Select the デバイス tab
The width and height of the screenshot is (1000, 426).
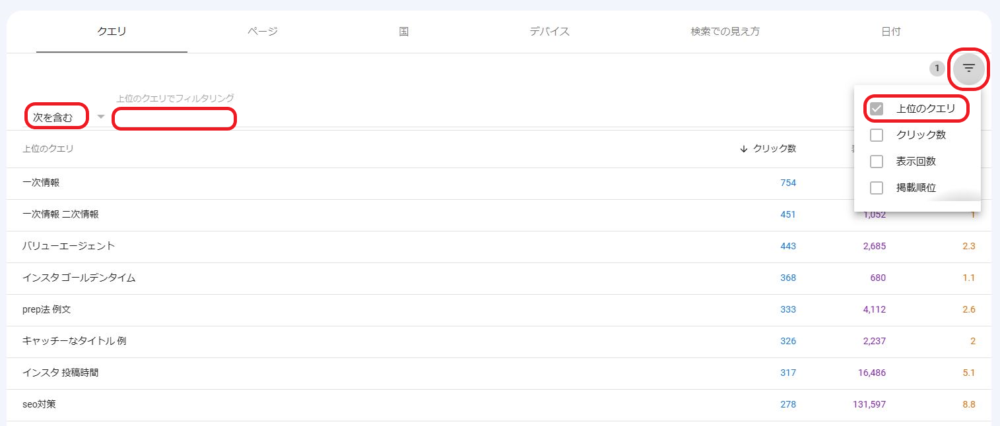tap(549, 31)
